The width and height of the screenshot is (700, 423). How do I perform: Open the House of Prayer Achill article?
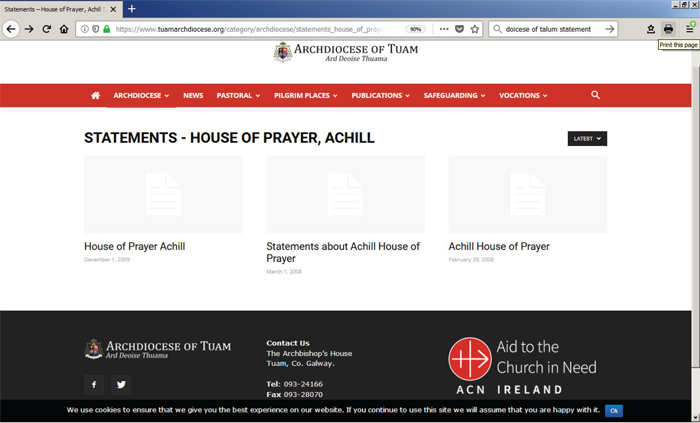[134, 246]
